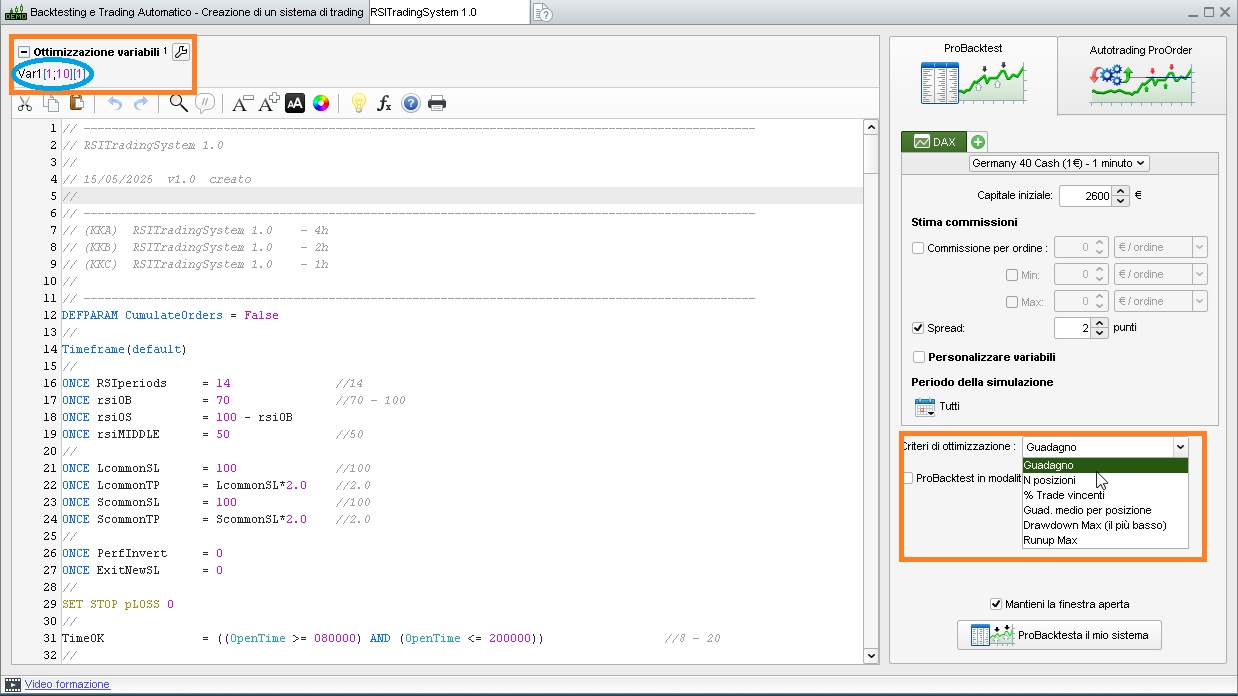The width and height of the screenshot is (1238, 696).
Task: Enable the Min commission checkbox
Action: [1012, 275]
